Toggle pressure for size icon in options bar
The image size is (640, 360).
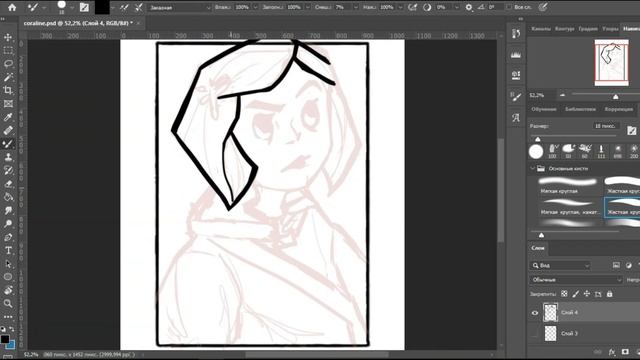[543, 7]
